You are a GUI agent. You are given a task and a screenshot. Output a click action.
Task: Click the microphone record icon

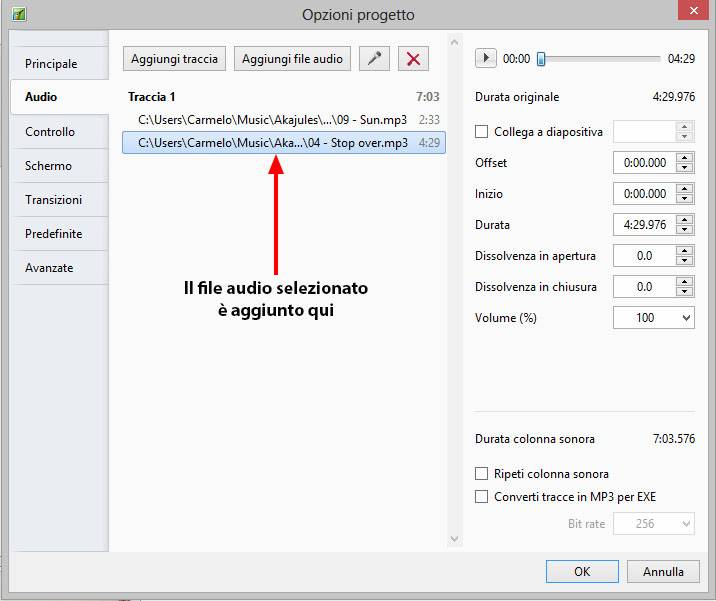coord(374,59)
